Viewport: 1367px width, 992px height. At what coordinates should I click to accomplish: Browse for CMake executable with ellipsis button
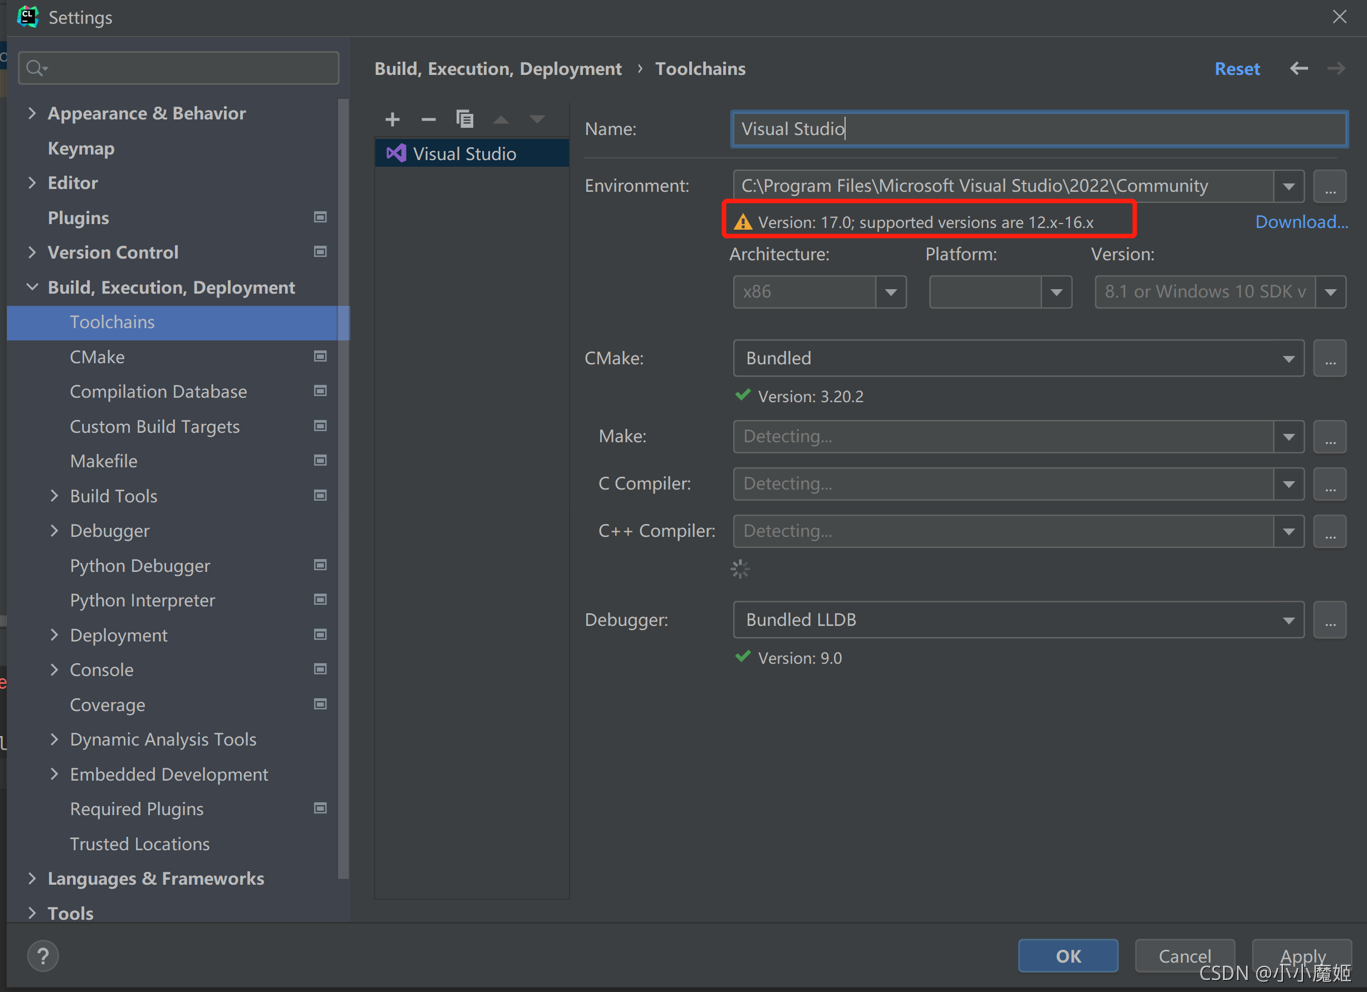1330,358
